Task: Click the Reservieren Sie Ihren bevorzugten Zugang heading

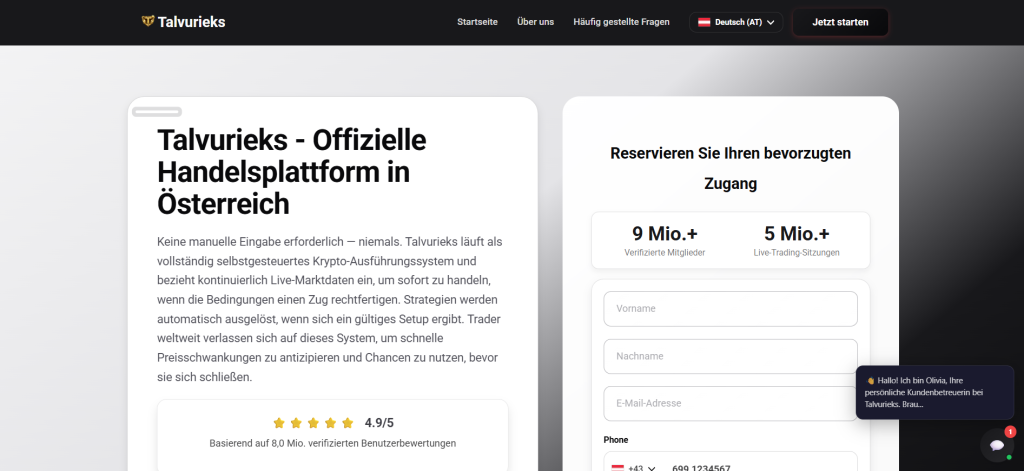Action: click(730, 169)
